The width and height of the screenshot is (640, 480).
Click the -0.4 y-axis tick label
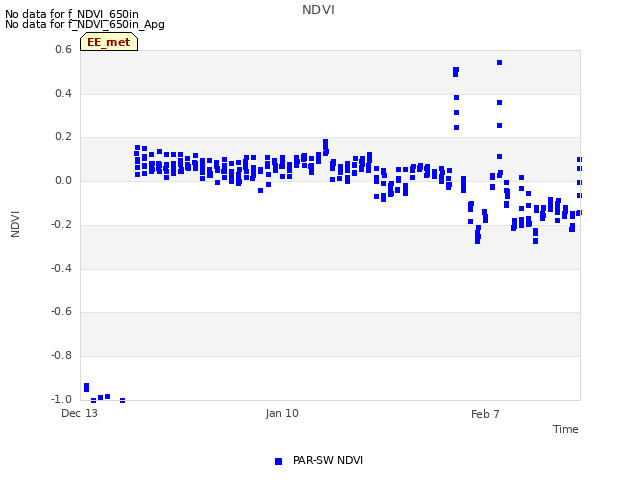coord(61,268)
